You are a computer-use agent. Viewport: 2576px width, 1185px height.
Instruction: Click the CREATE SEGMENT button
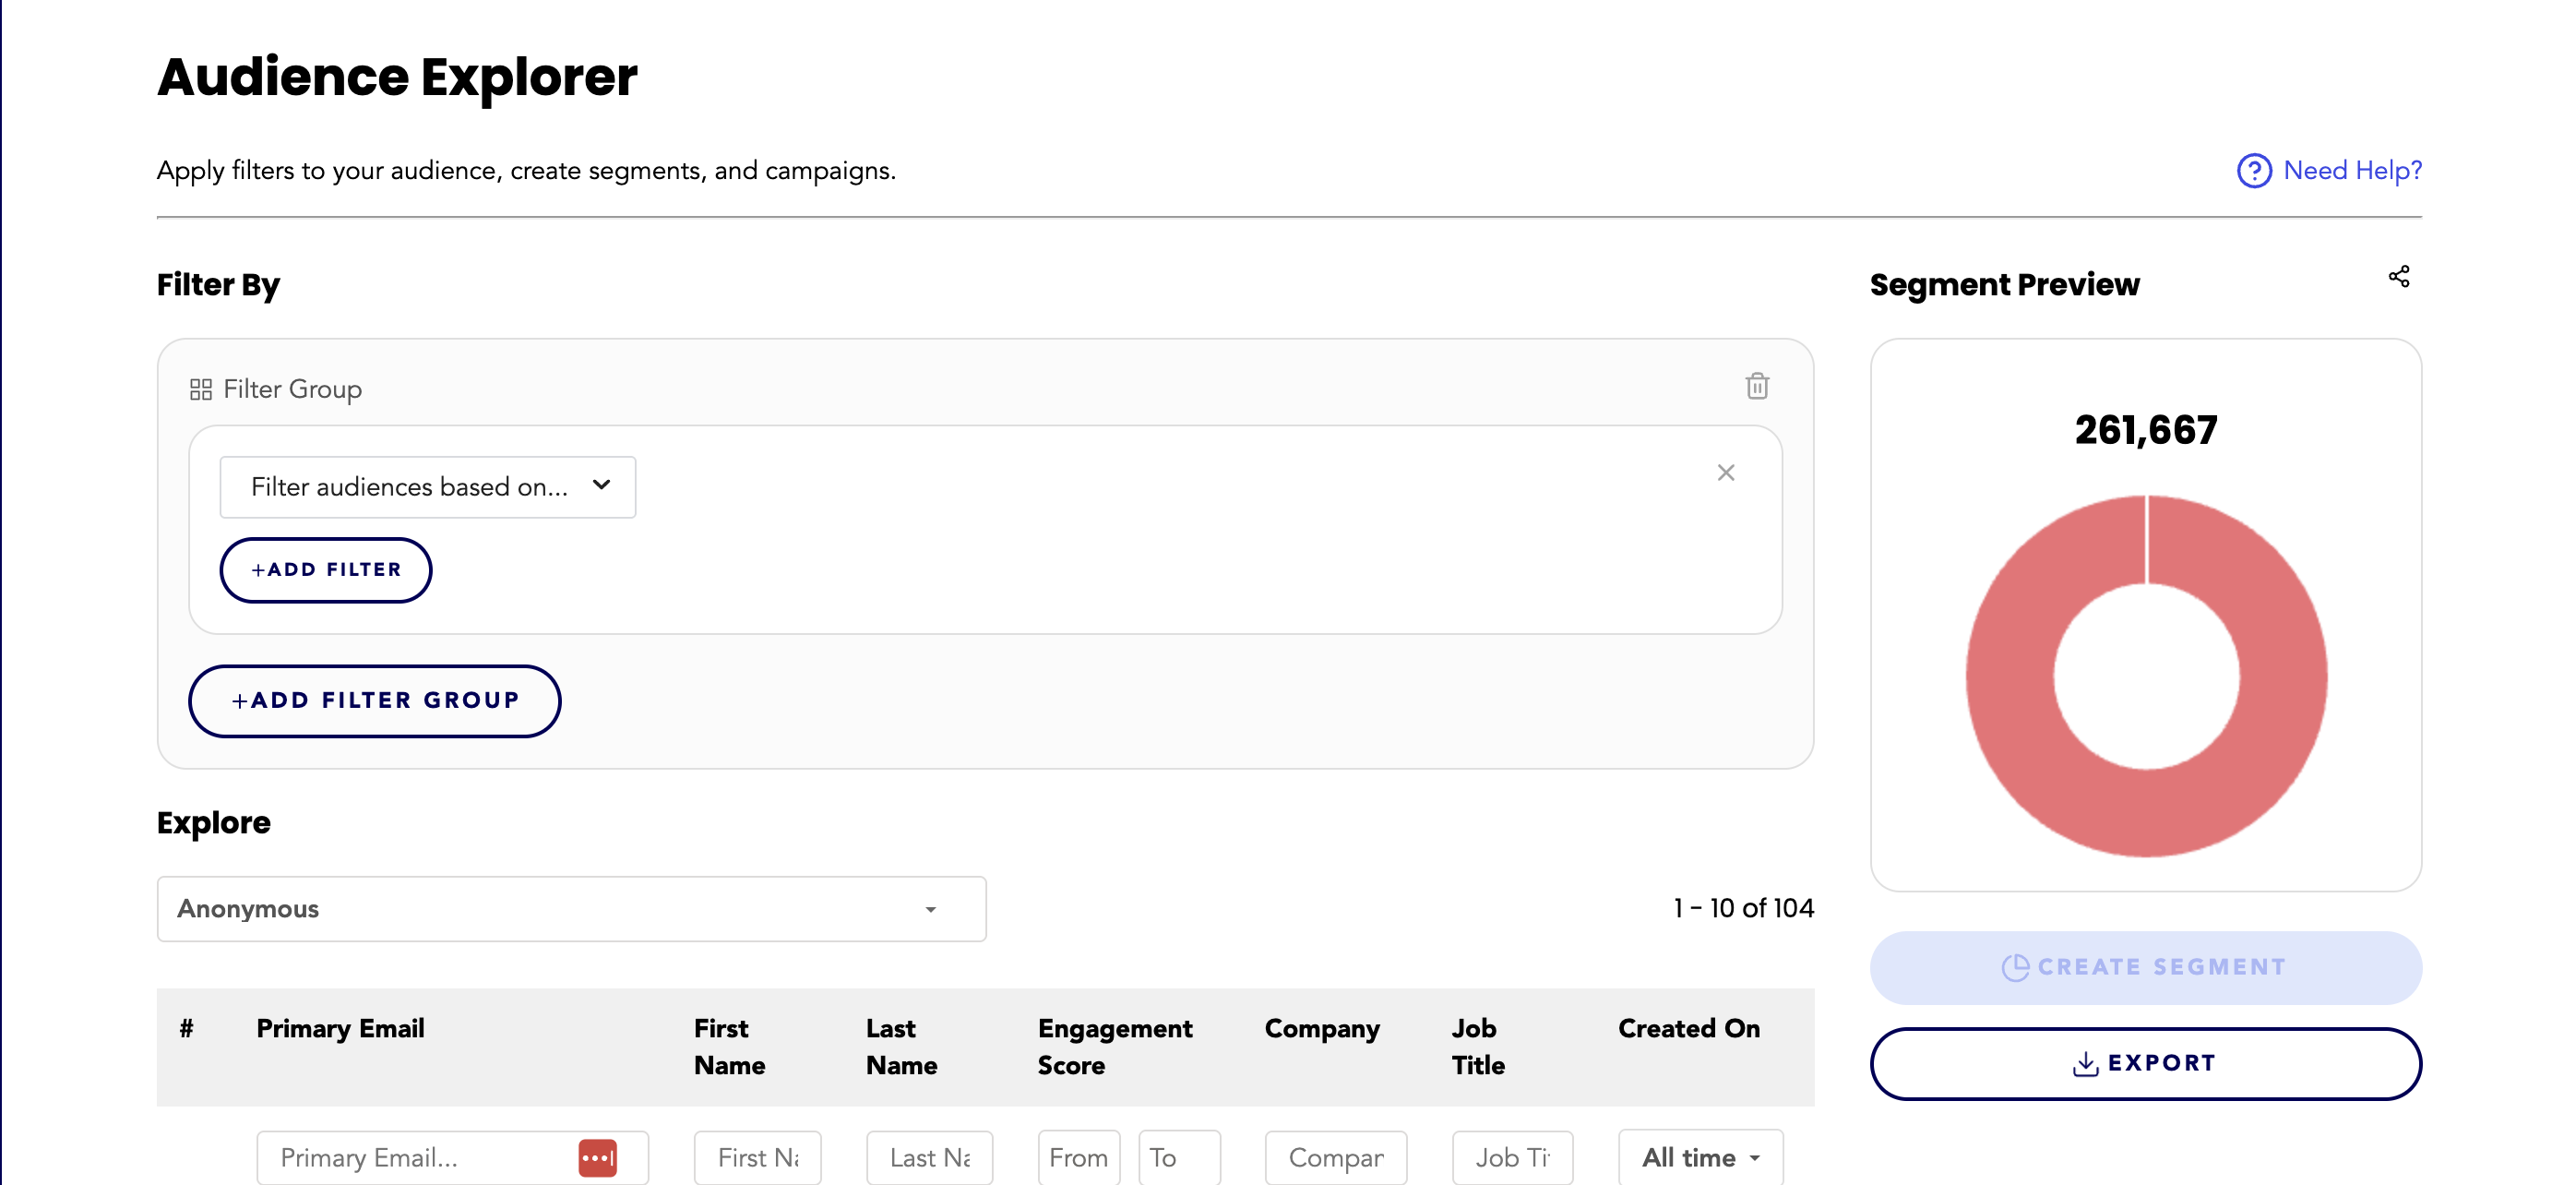click(x=2145, y=967)
